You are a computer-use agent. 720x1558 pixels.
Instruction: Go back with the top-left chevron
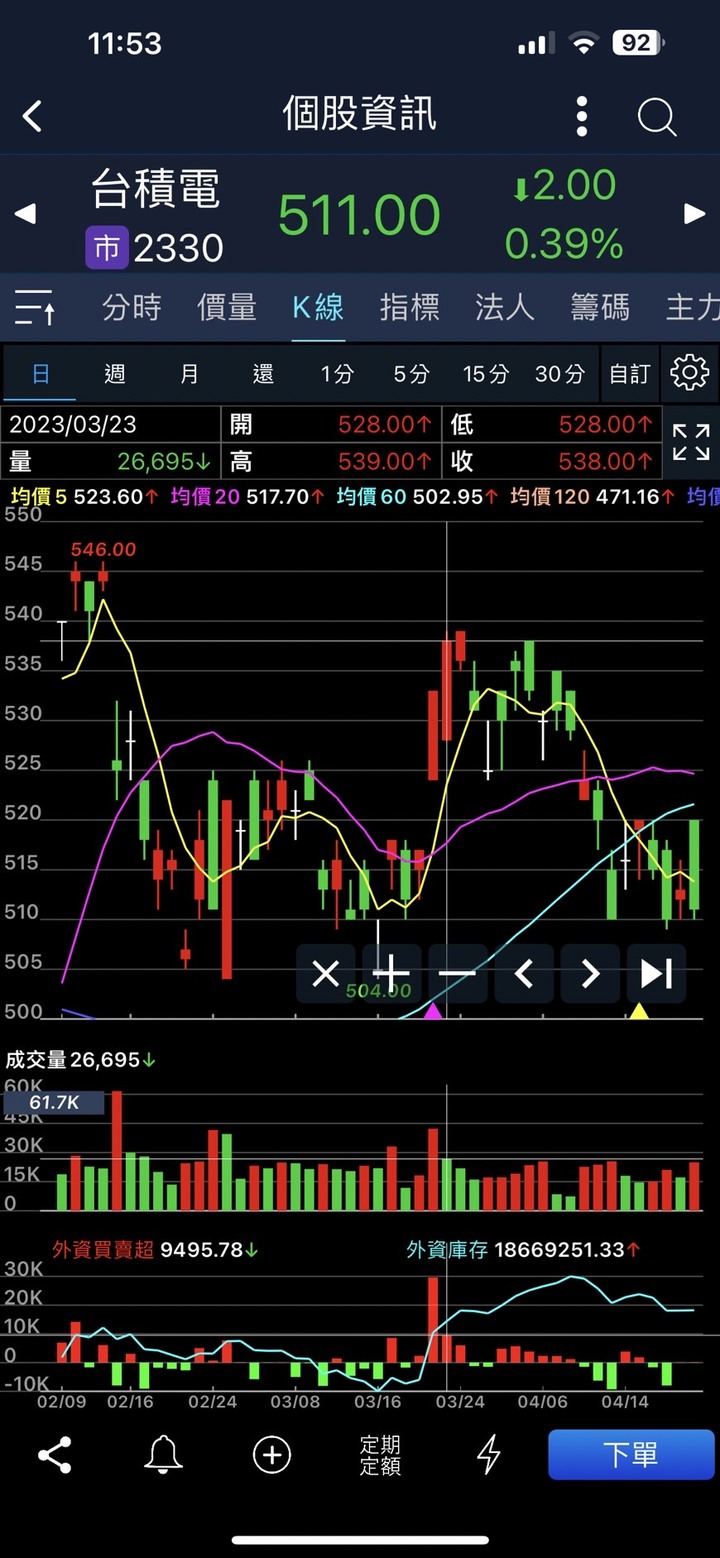coord(33,116)
